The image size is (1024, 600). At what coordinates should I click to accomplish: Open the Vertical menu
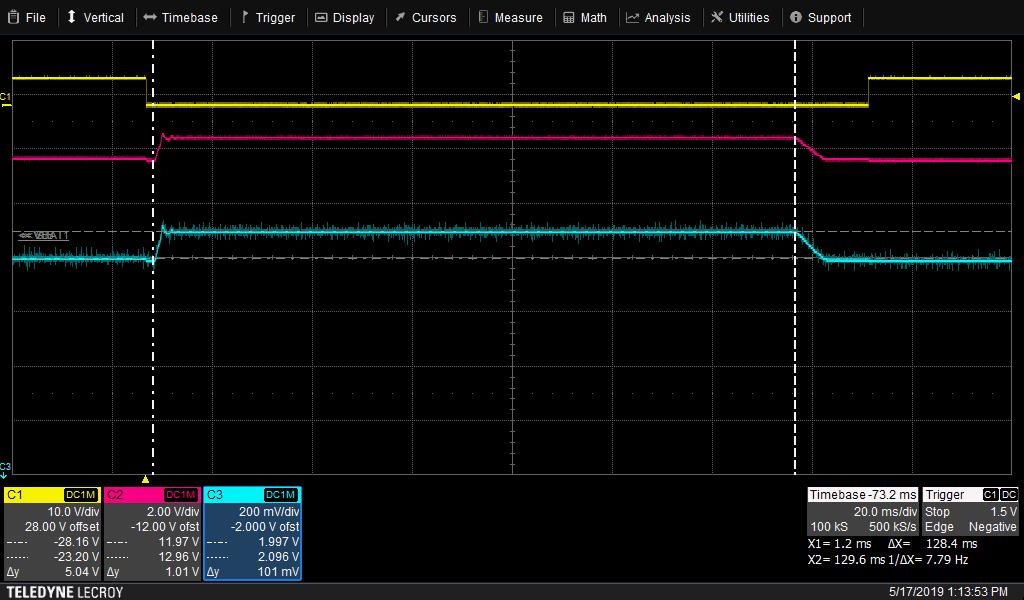(95, 18)
